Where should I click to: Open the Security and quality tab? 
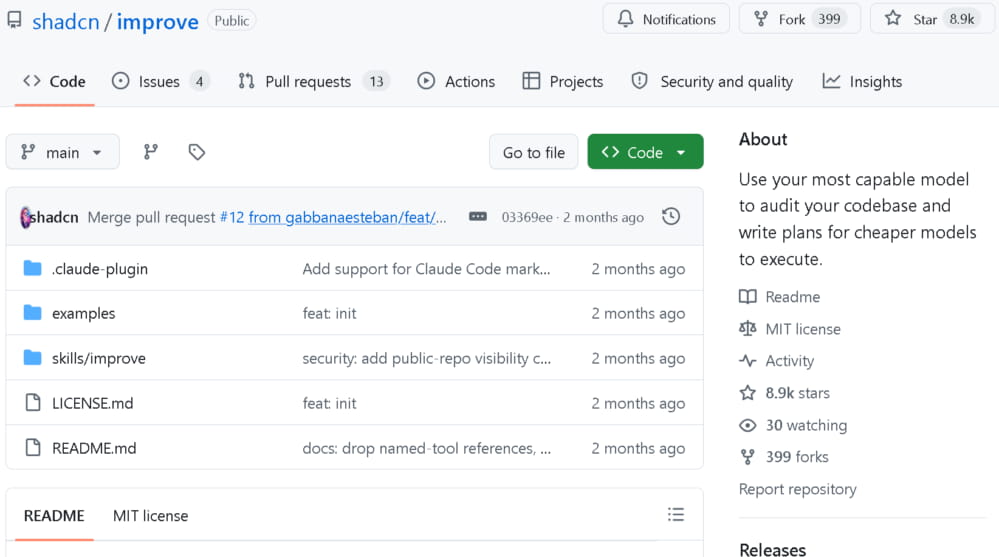click(712, 82)
